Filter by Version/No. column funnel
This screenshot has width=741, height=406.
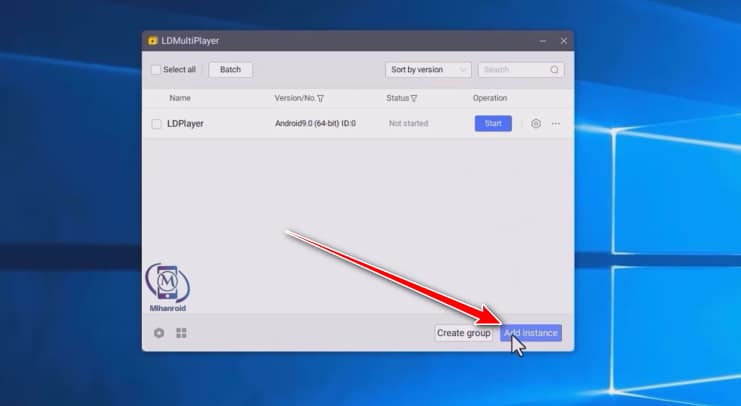[320, 98]
